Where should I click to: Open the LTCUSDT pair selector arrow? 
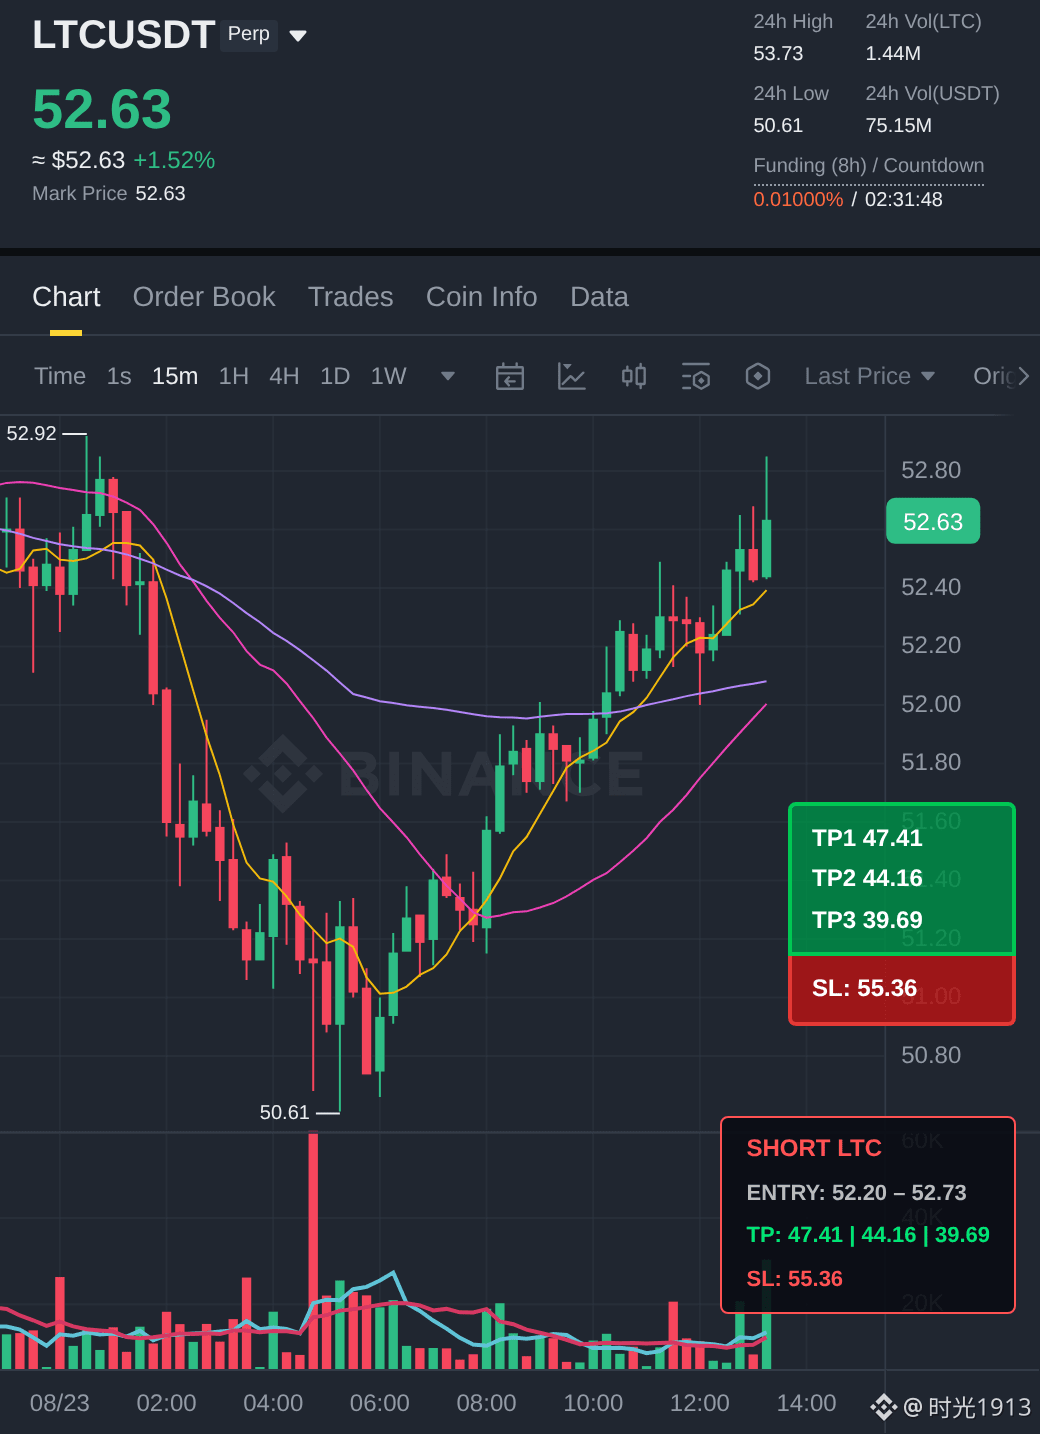[297, 36]
